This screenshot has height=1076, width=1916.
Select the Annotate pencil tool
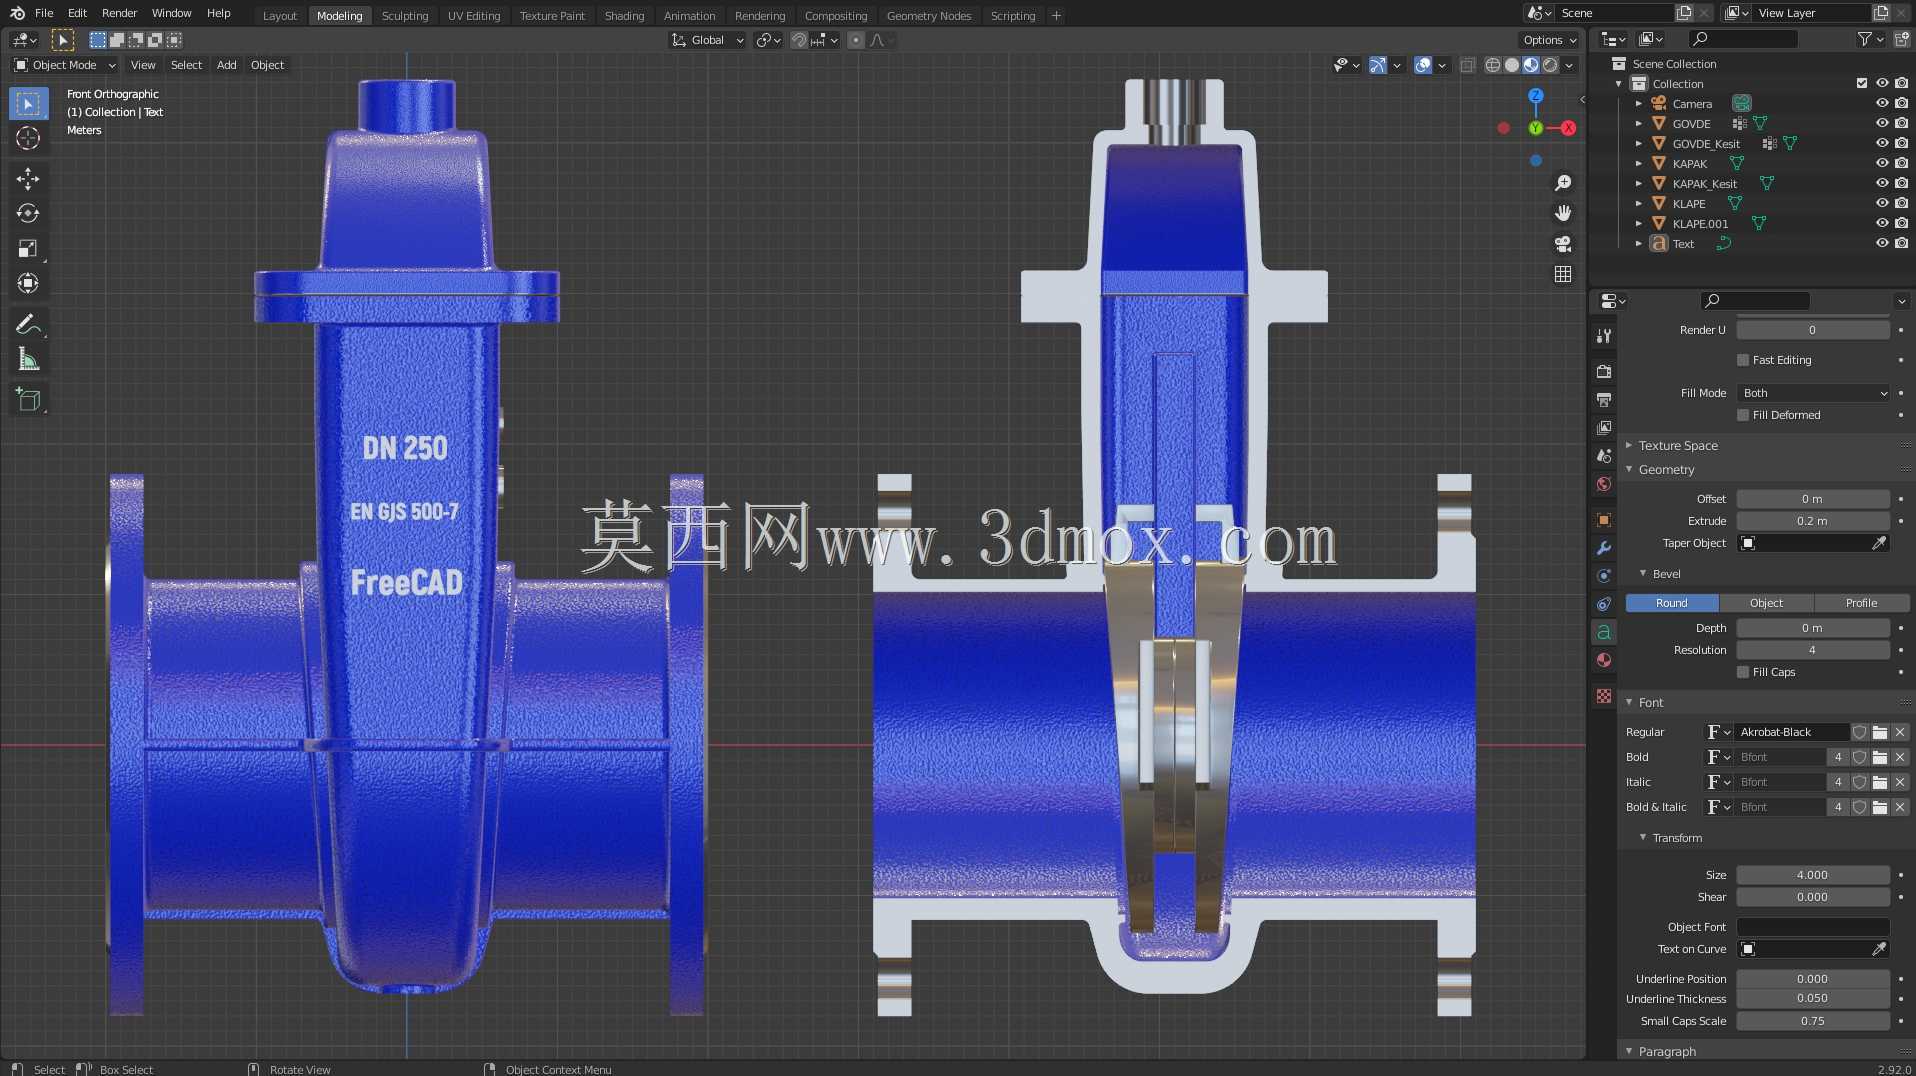tap(28, 324)
